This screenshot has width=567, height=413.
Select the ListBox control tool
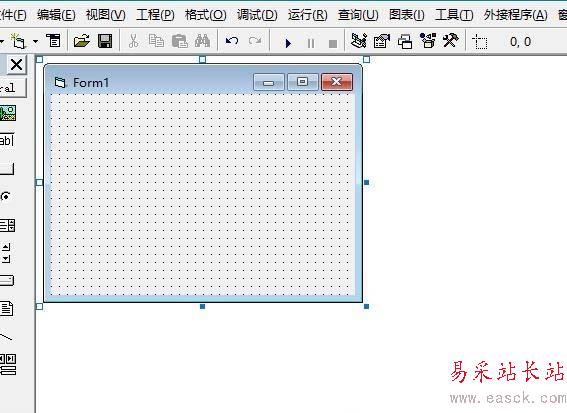[8, 225]
